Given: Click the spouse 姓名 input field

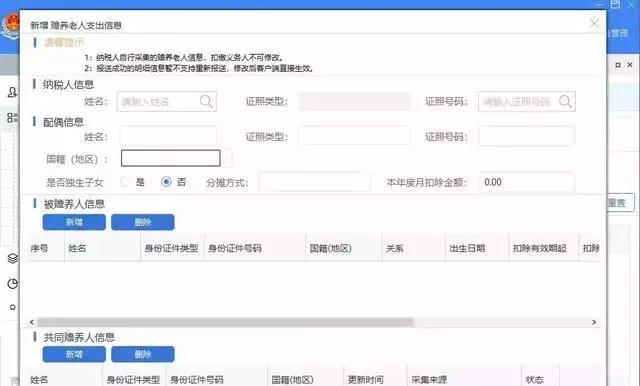Looking at the screenshot, I should click(x=168, y=136).
